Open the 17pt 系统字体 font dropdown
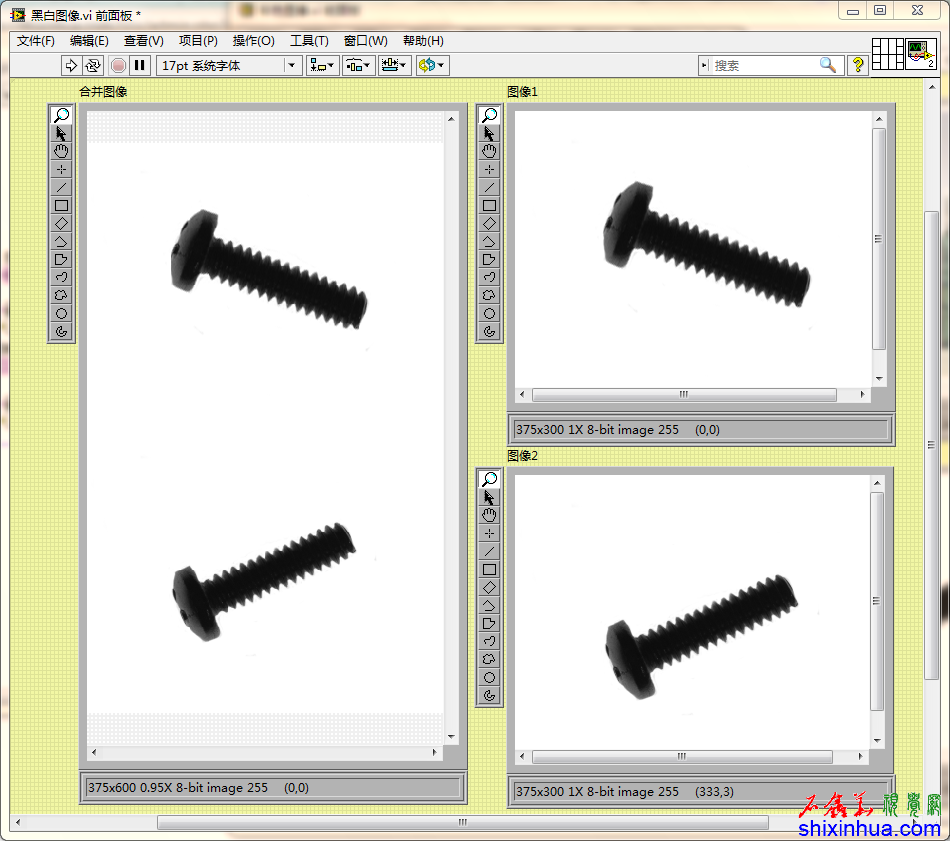This screenshot has width=950, height=841. 229,65
